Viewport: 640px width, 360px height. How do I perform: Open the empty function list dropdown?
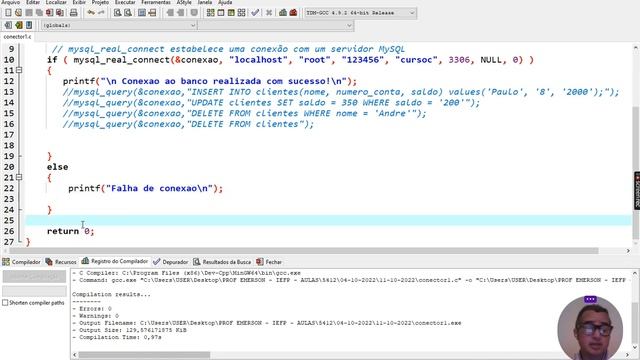(x=276, y=25)
